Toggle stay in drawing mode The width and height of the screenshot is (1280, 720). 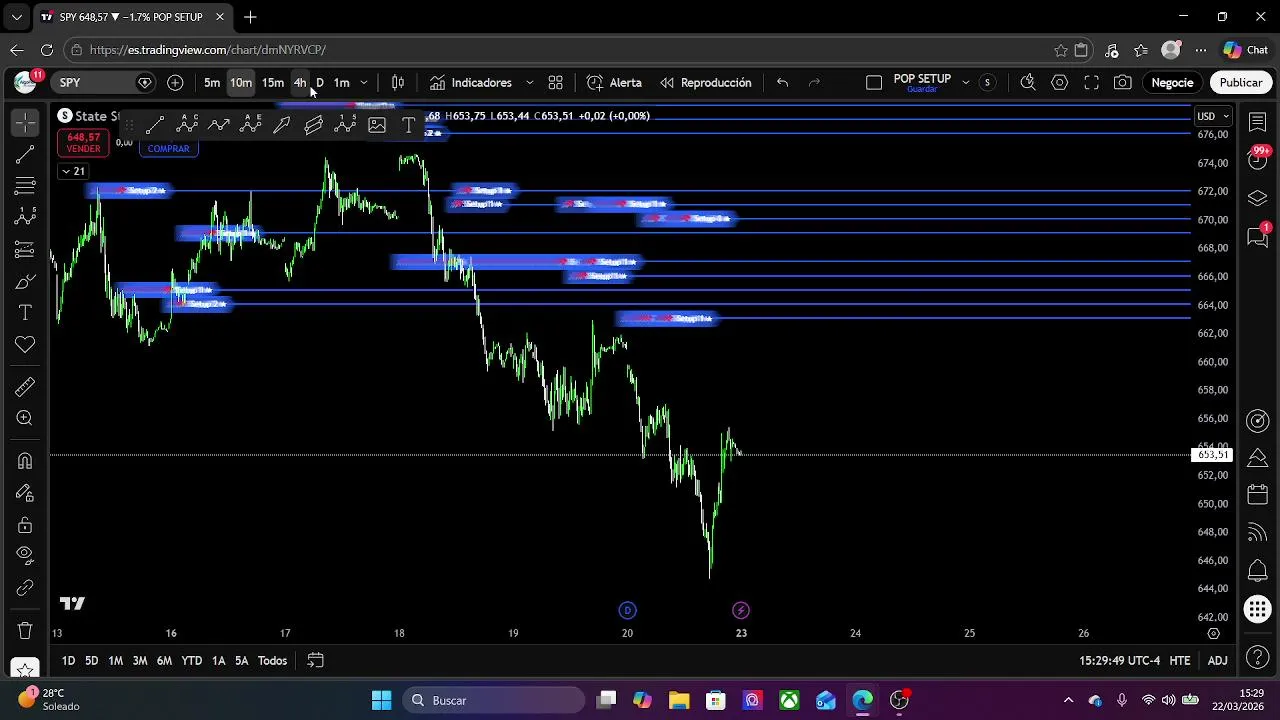(25, 493)
